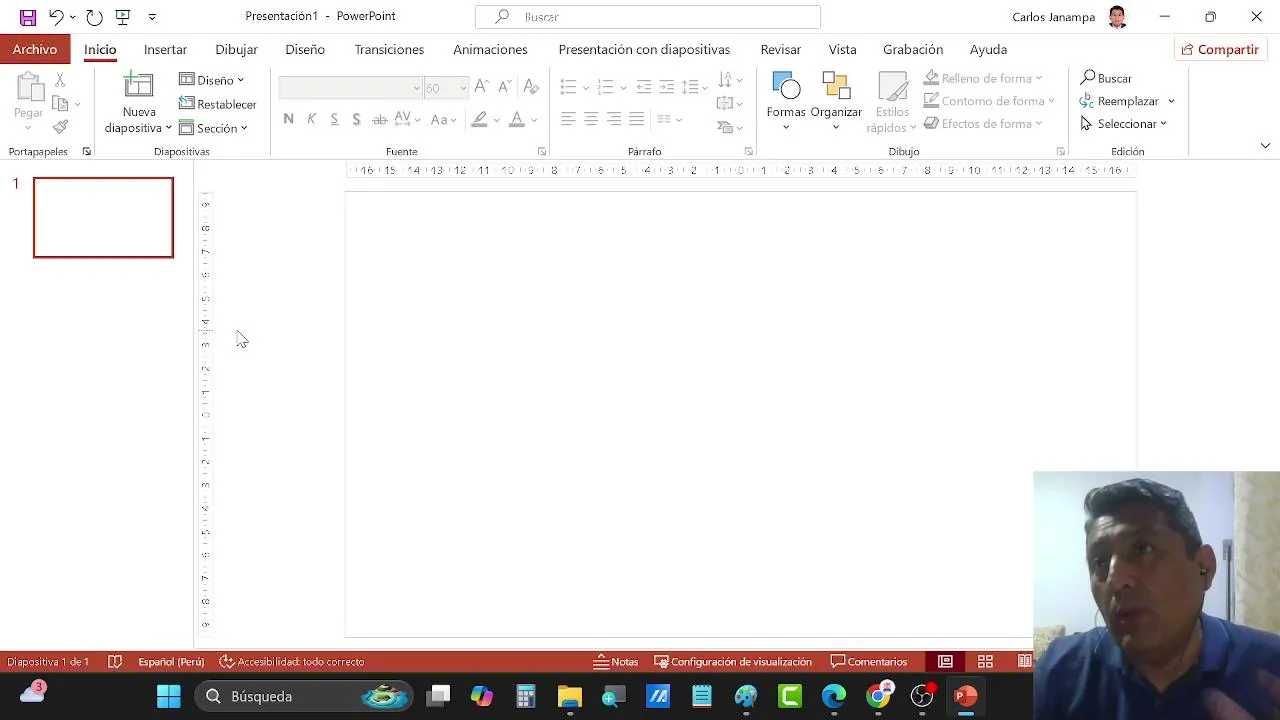Screen dimensions: 1280x720
Task: Open the Archivo tab
Action: pyautogui.click(x=35, y=49)
